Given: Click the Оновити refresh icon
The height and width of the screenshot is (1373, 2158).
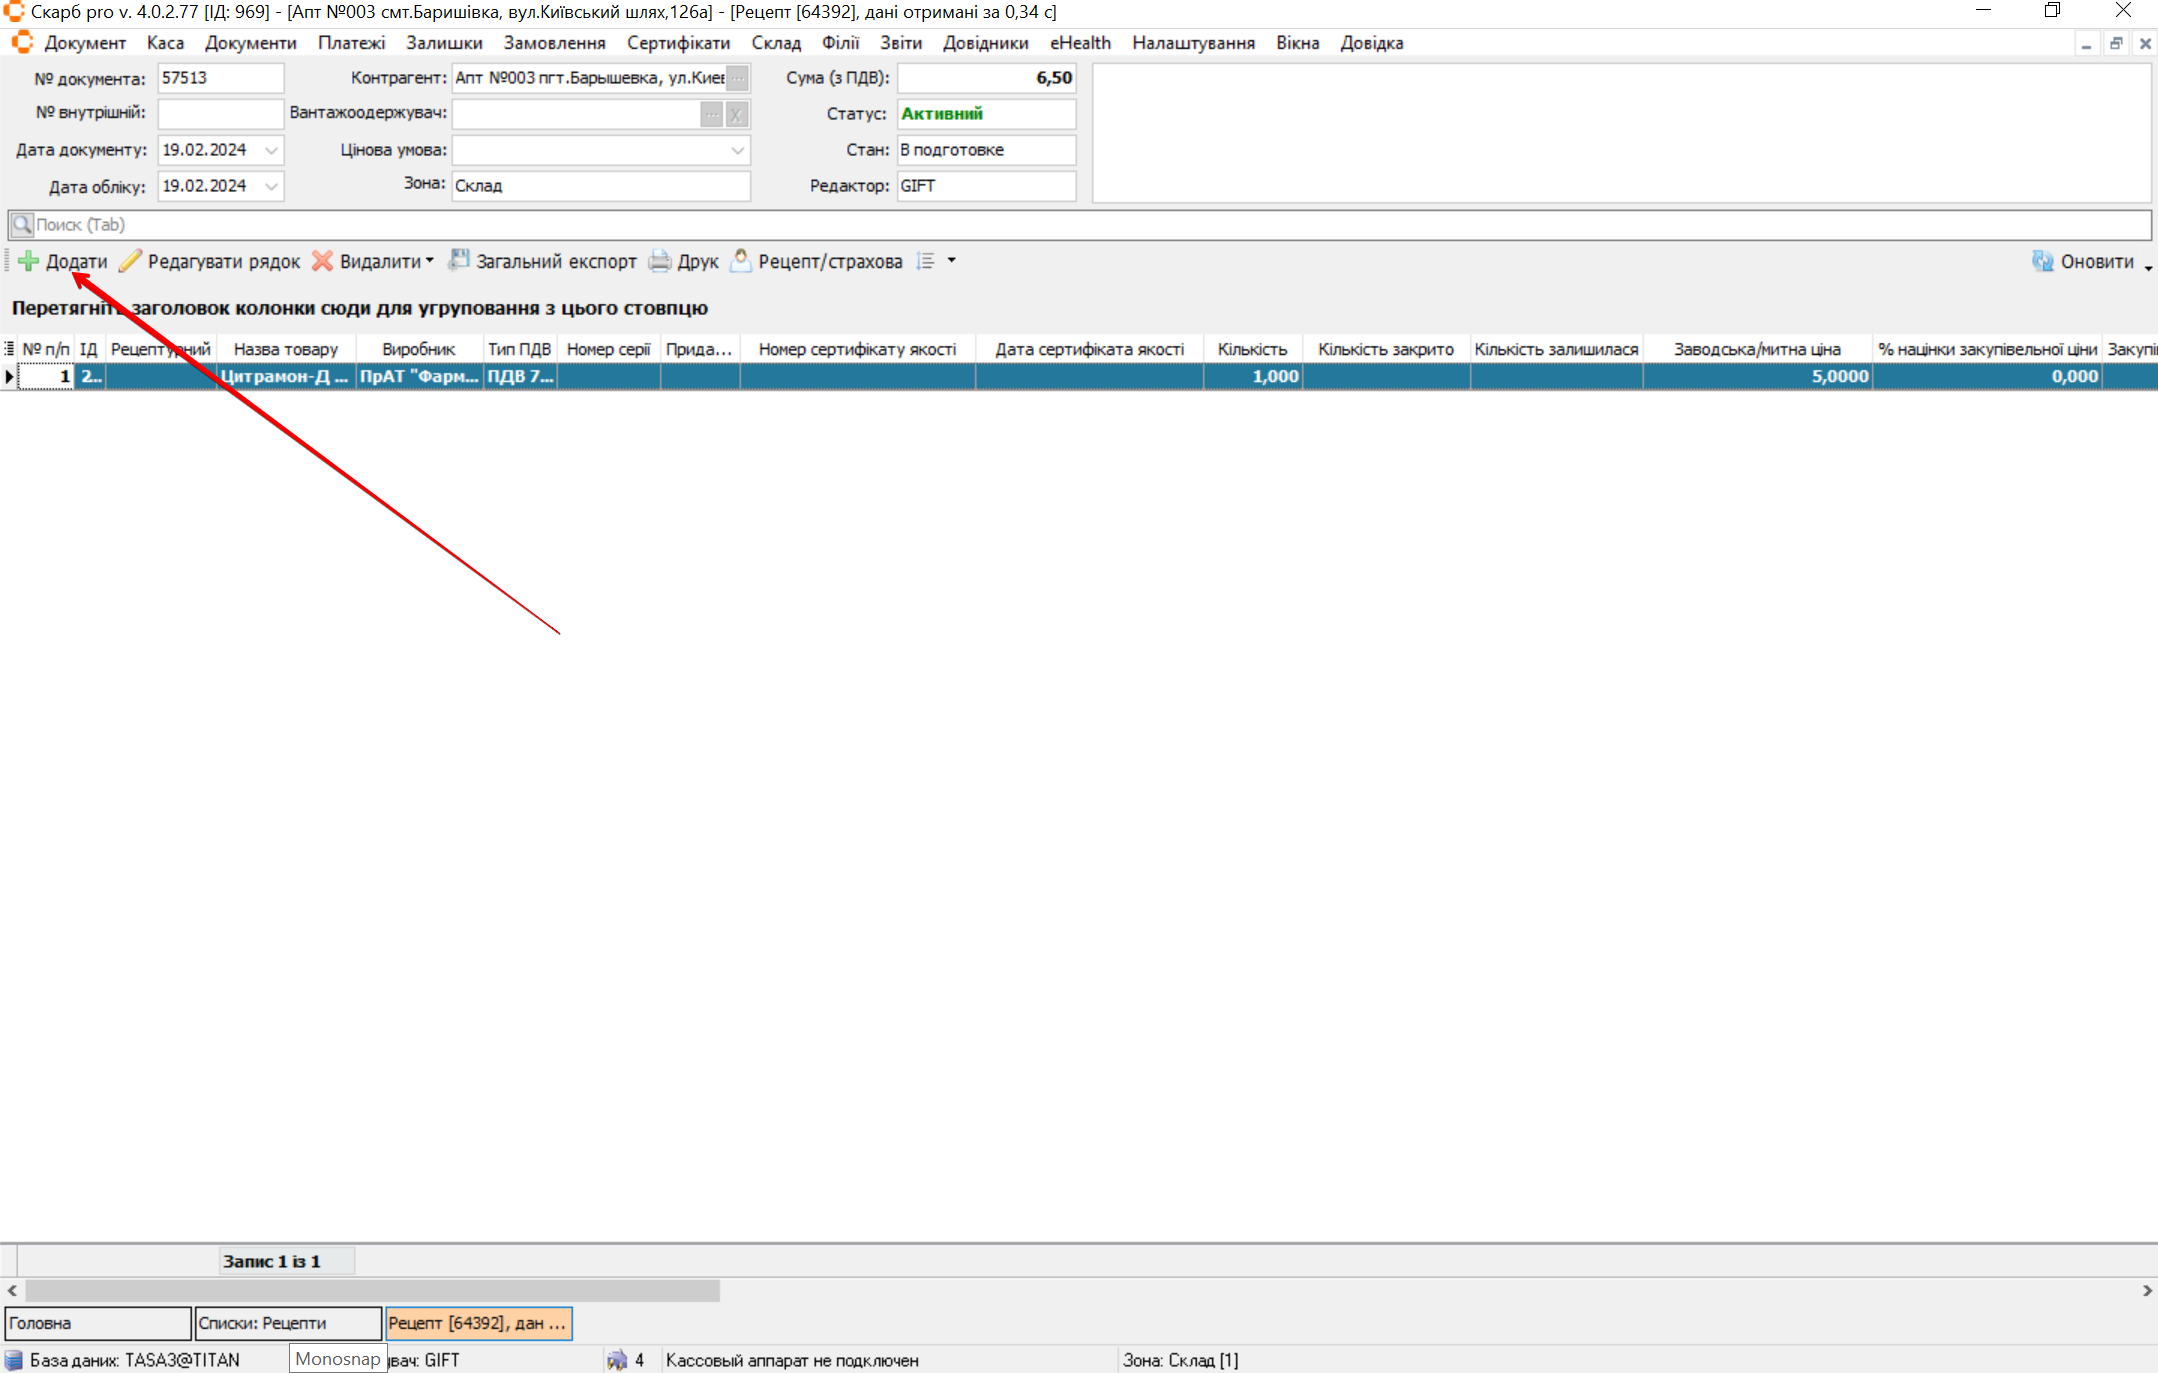Looking at the screenshot, I should [2042, 261].
